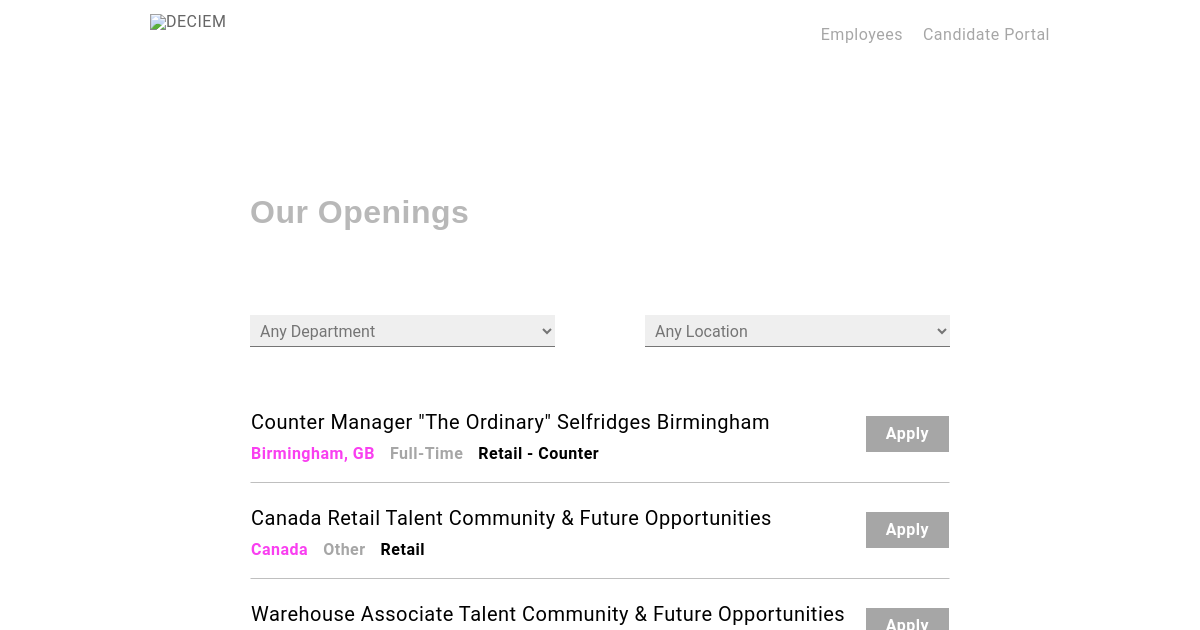Click the Other job type label

(344, 550)
